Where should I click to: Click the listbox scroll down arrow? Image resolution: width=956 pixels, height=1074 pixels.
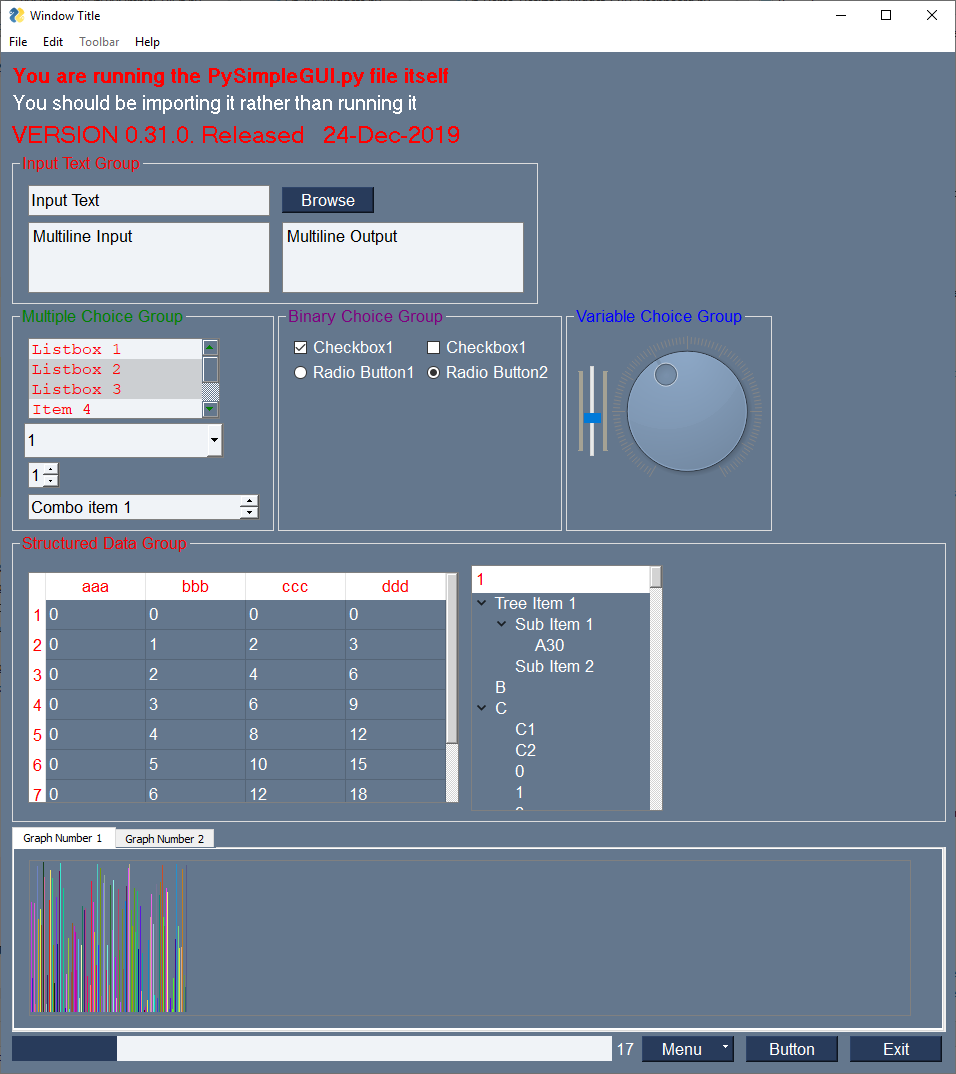pos(210,410)
